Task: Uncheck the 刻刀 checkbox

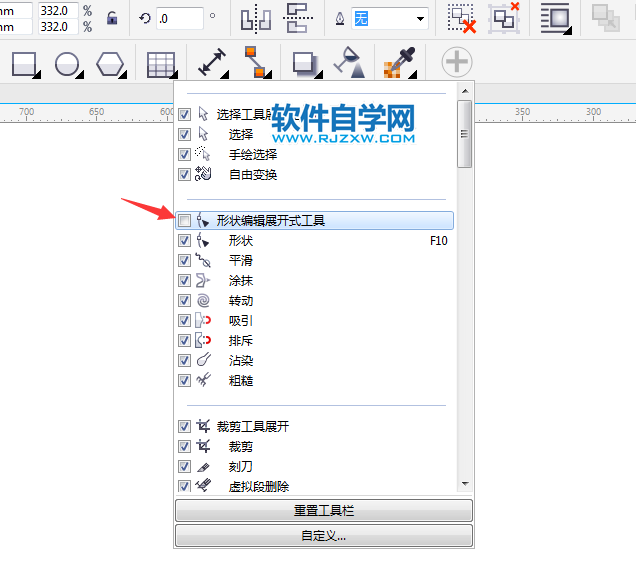Action: coord(184,466)
